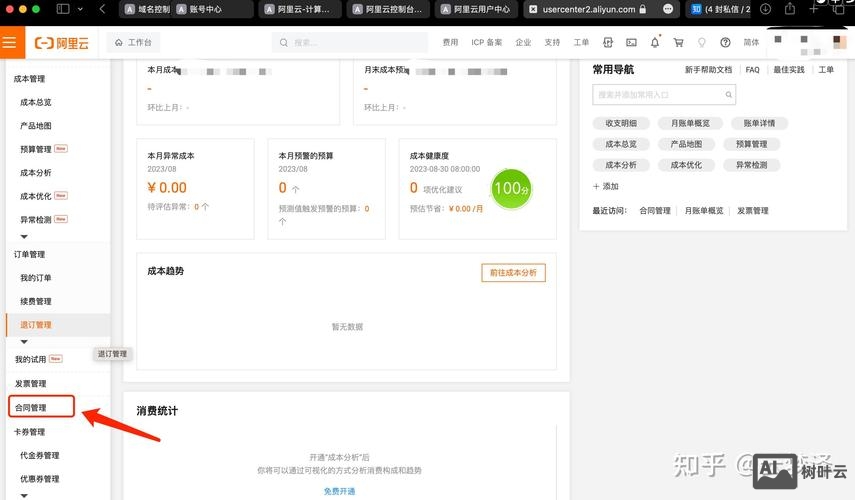Open the shopping cart icon
Viewport: 855px width, 500px height.
[x=678, y=43]
